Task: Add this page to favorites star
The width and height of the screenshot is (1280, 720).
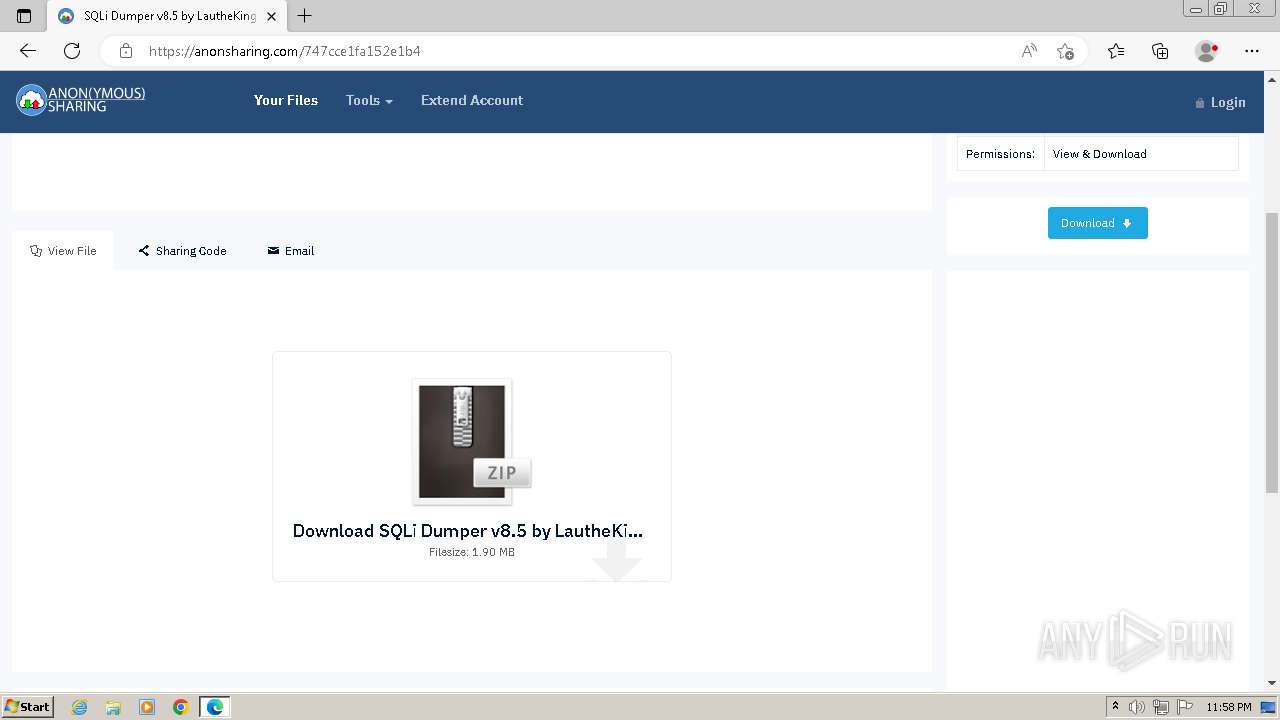Action: click(1065, 51)
